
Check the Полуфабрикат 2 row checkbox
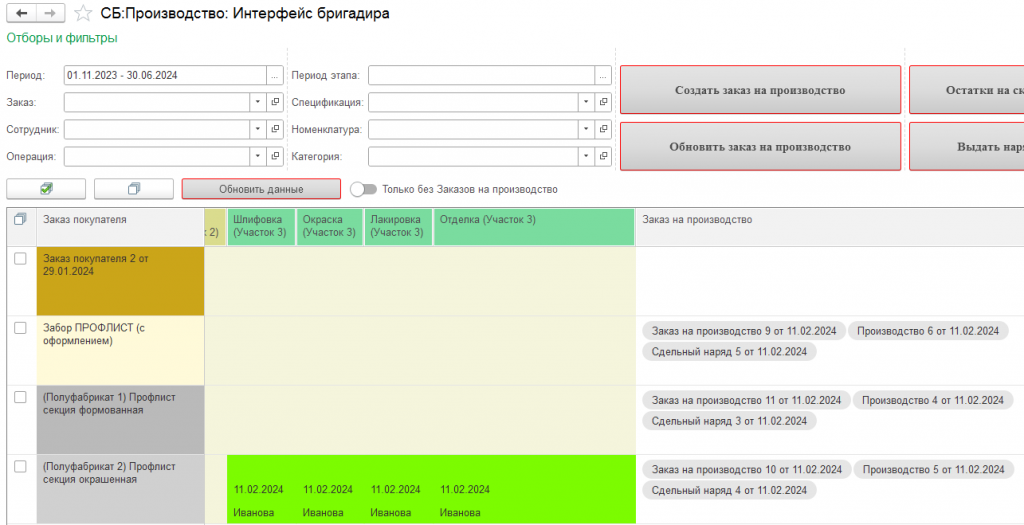click(20, 466)
